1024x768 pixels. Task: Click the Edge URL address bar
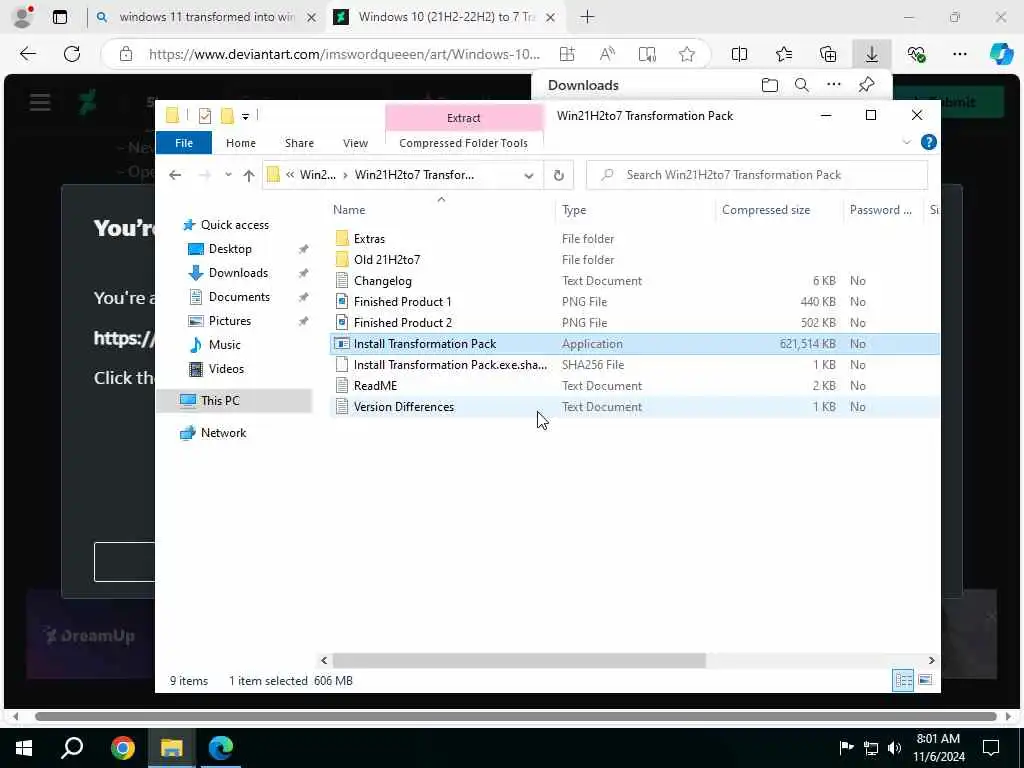click(x=344, y=54)
